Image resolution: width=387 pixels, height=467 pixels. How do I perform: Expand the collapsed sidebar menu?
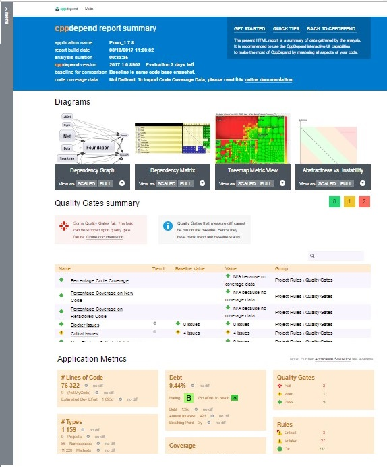[x=6, y=17]
